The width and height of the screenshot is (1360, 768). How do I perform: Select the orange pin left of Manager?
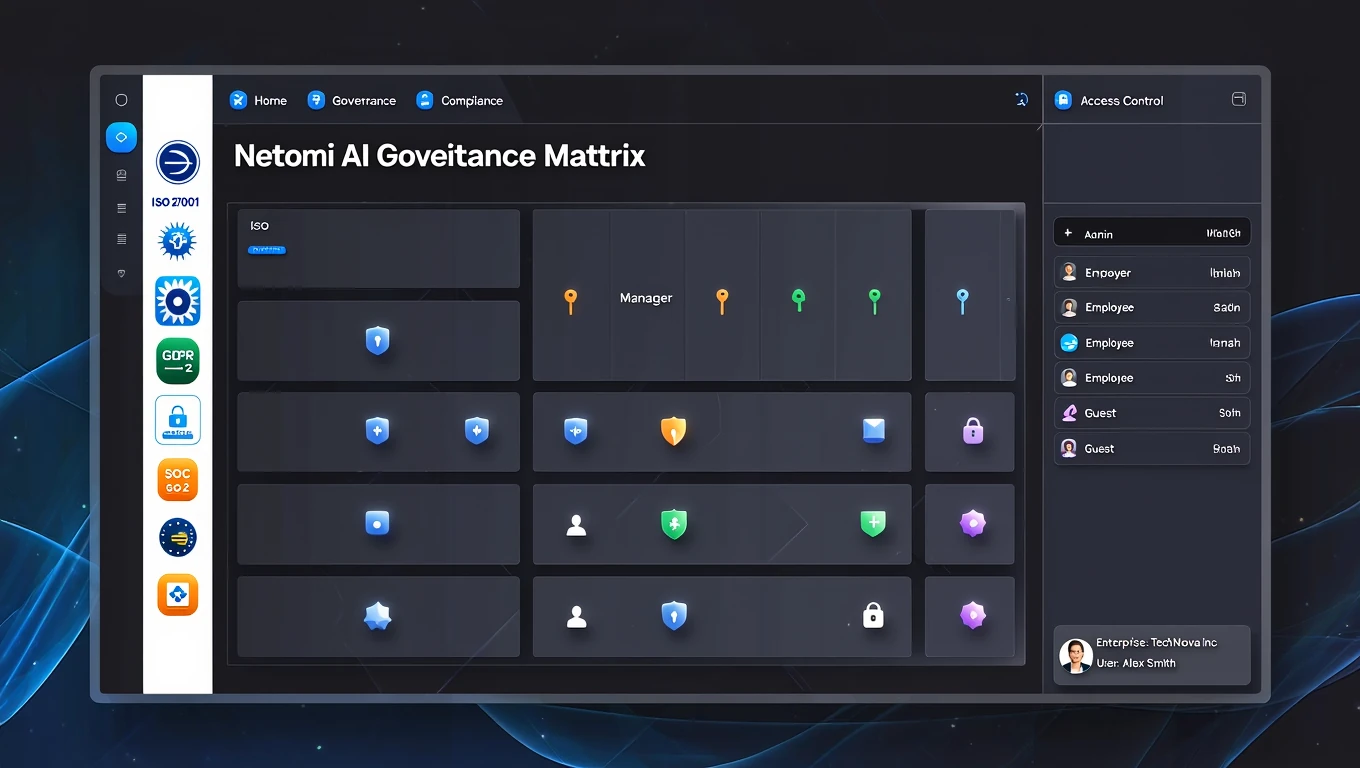[570, 300]
